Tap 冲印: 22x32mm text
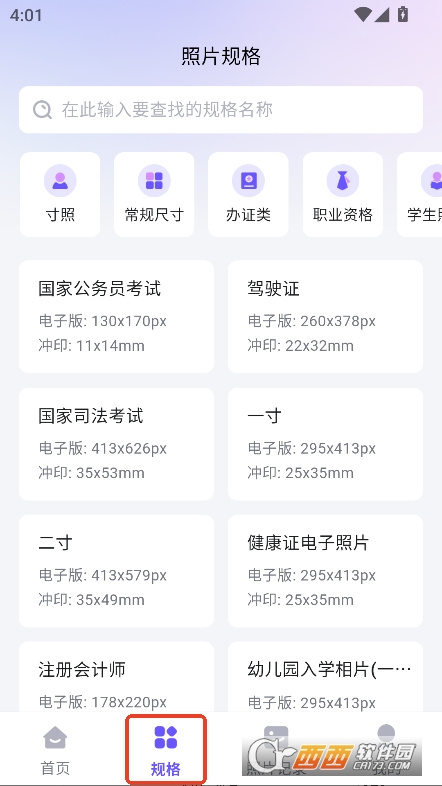Image resolution: width=442 pixels, height=786 pixels. (x=301, y=346)
